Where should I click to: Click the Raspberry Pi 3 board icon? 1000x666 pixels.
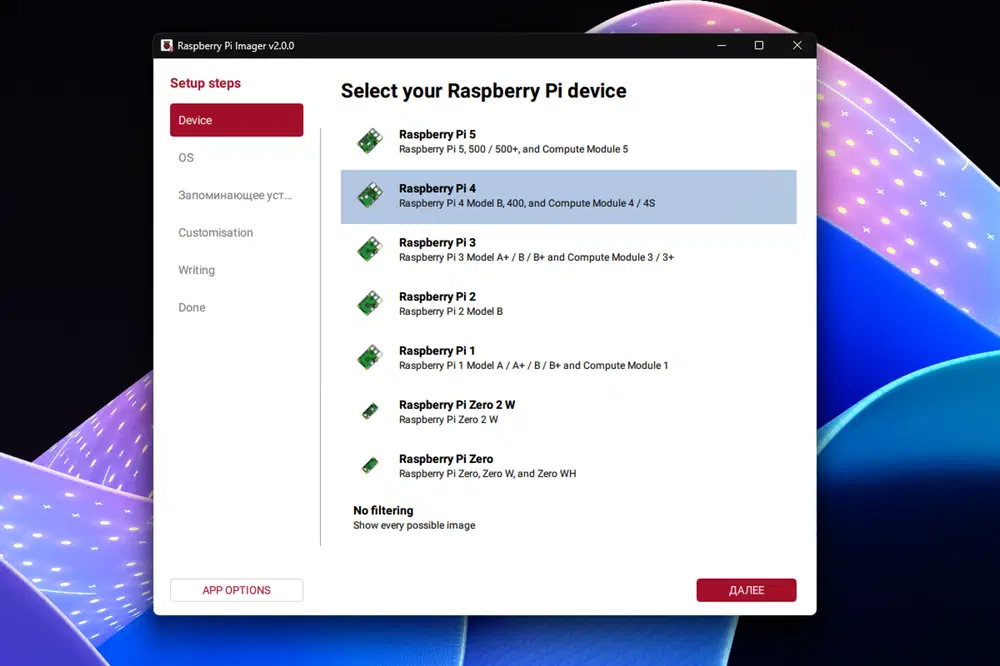coord(369,249)
